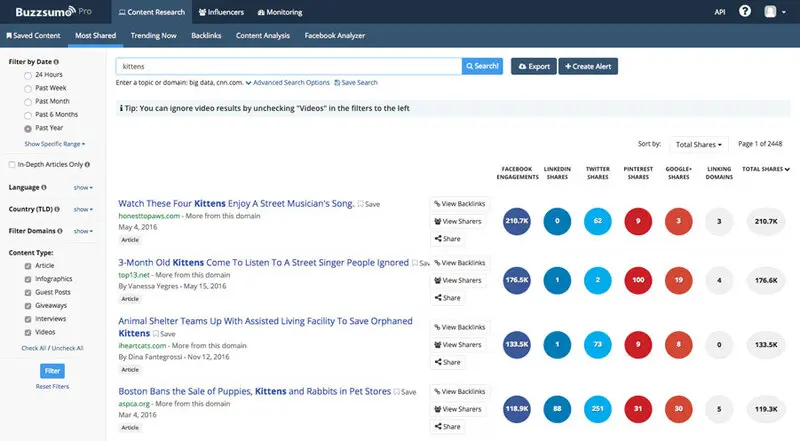Viewport: 800px width, 441px height.
Task: Open the Content Research section
Action: (x=152, y=12)
